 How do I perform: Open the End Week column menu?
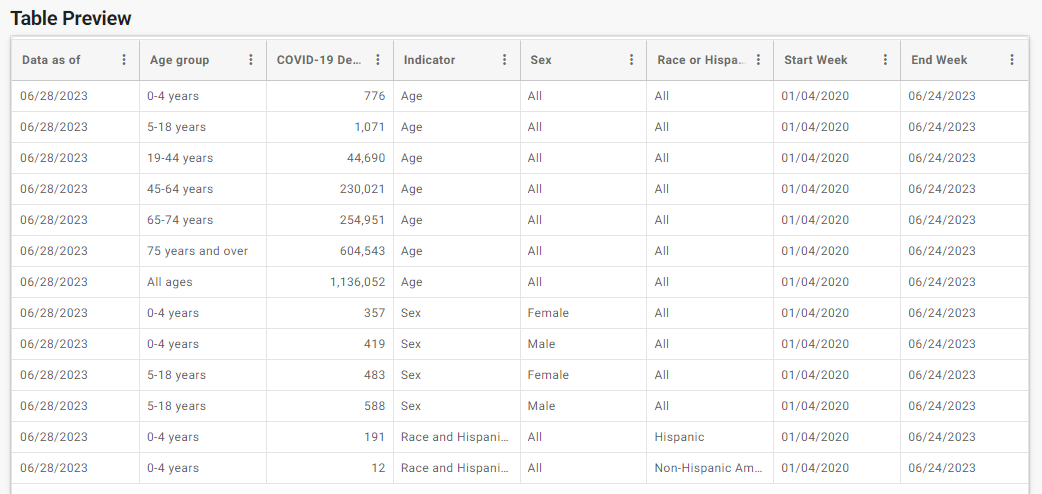point(1012,60)
